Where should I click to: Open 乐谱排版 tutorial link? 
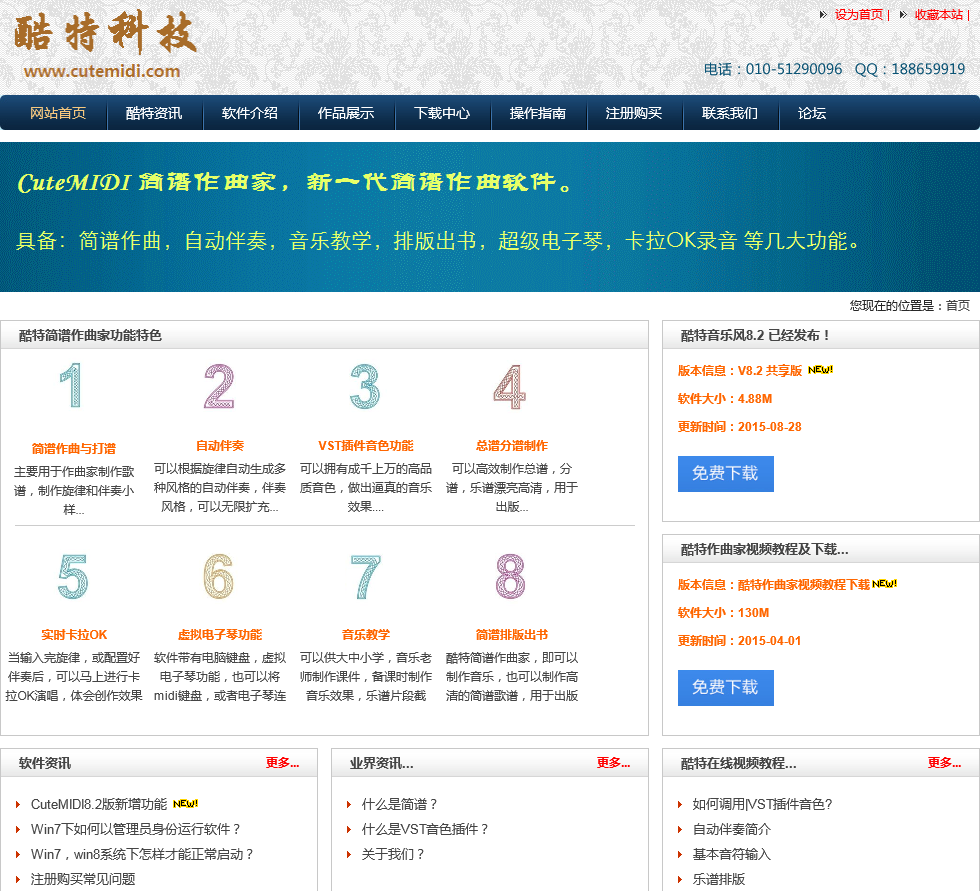coord(719,879)
